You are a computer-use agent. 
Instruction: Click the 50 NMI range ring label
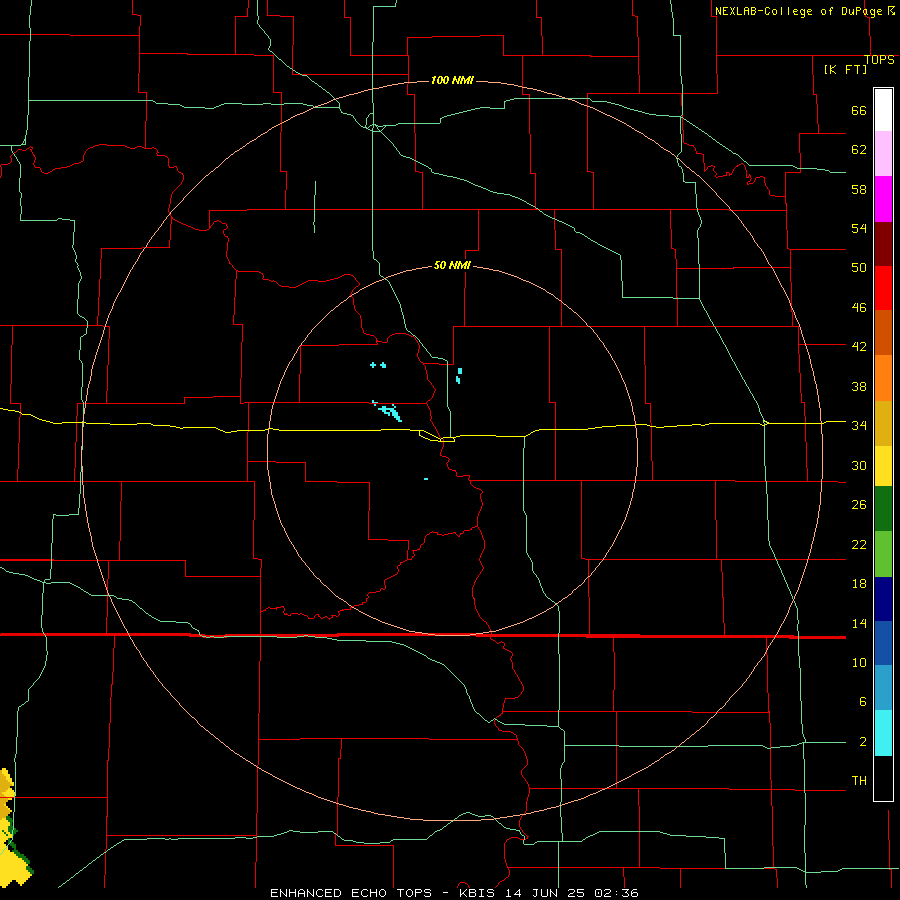[452, 265]
